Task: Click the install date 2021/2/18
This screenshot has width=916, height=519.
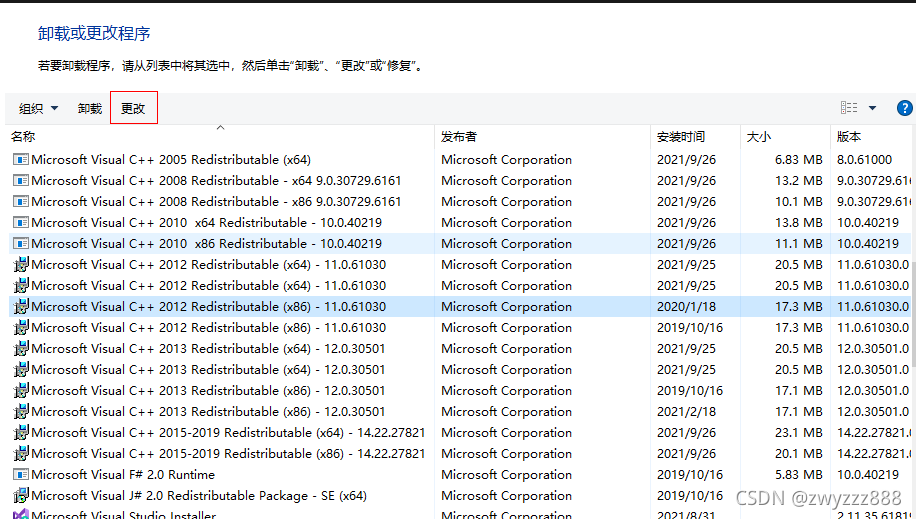Action: [x=686, y=411]
